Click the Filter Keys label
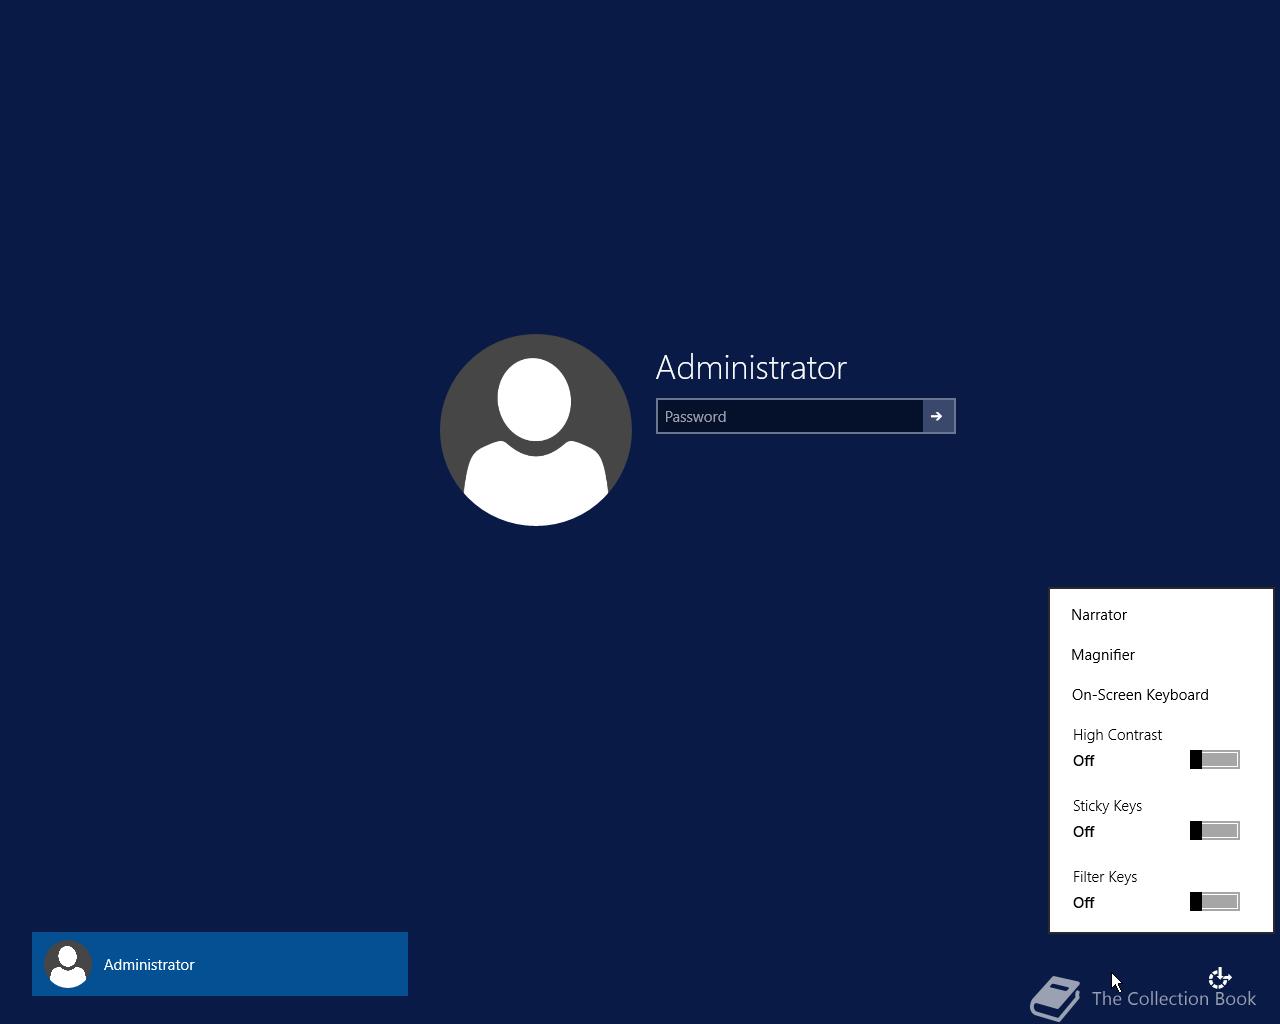 (x=1105, y=877)
